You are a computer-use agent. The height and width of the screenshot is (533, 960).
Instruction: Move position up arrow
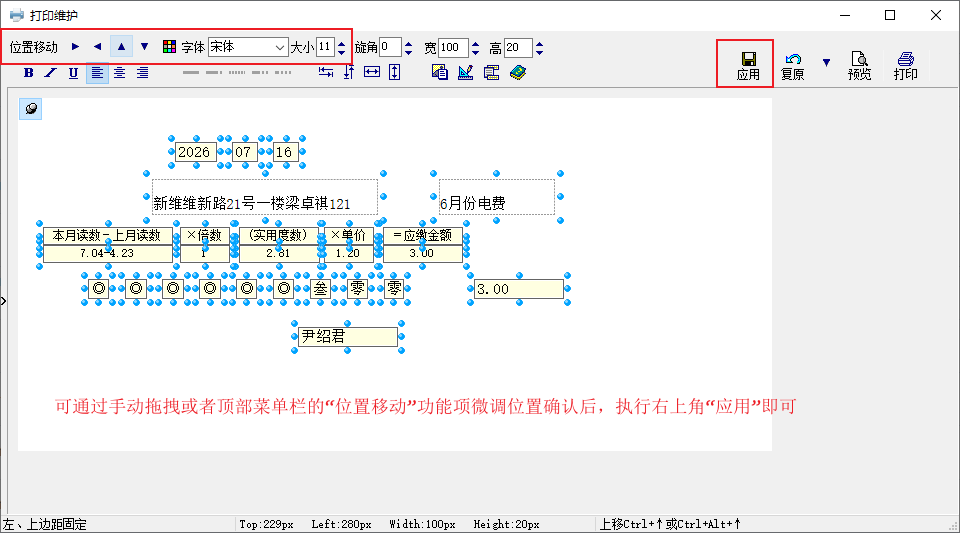(121, 47)
